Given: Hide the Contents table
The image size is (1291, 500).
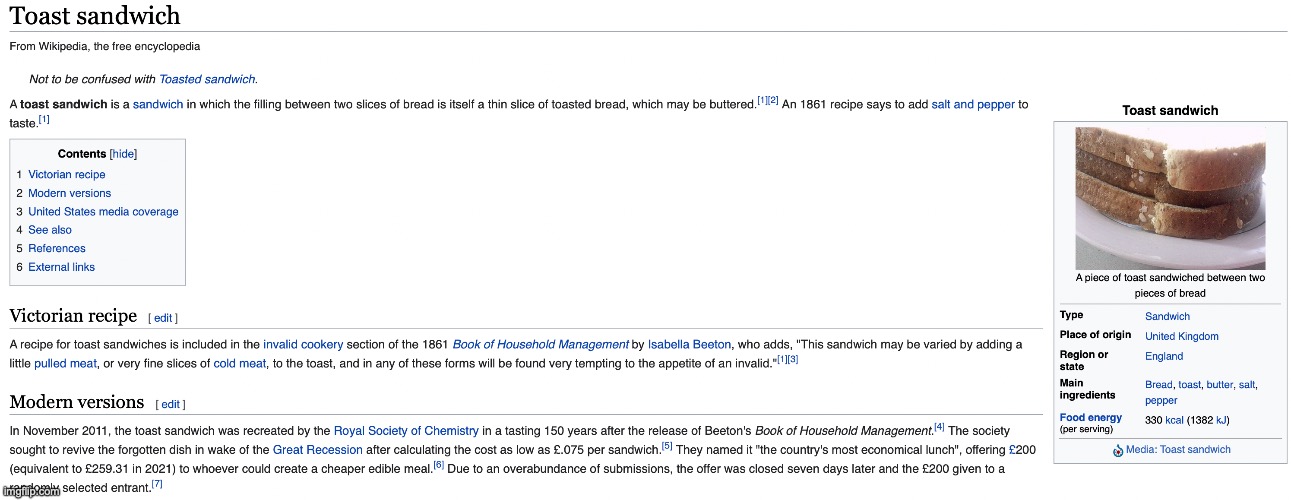Looking at the screenshot, I should tap(123, 154).
